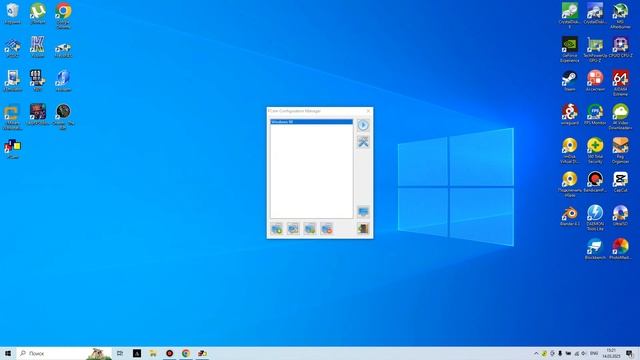This screenshot has width=640, height=360.
Task: Open UltraISO desktop shortcut
Action: (620, 216)
